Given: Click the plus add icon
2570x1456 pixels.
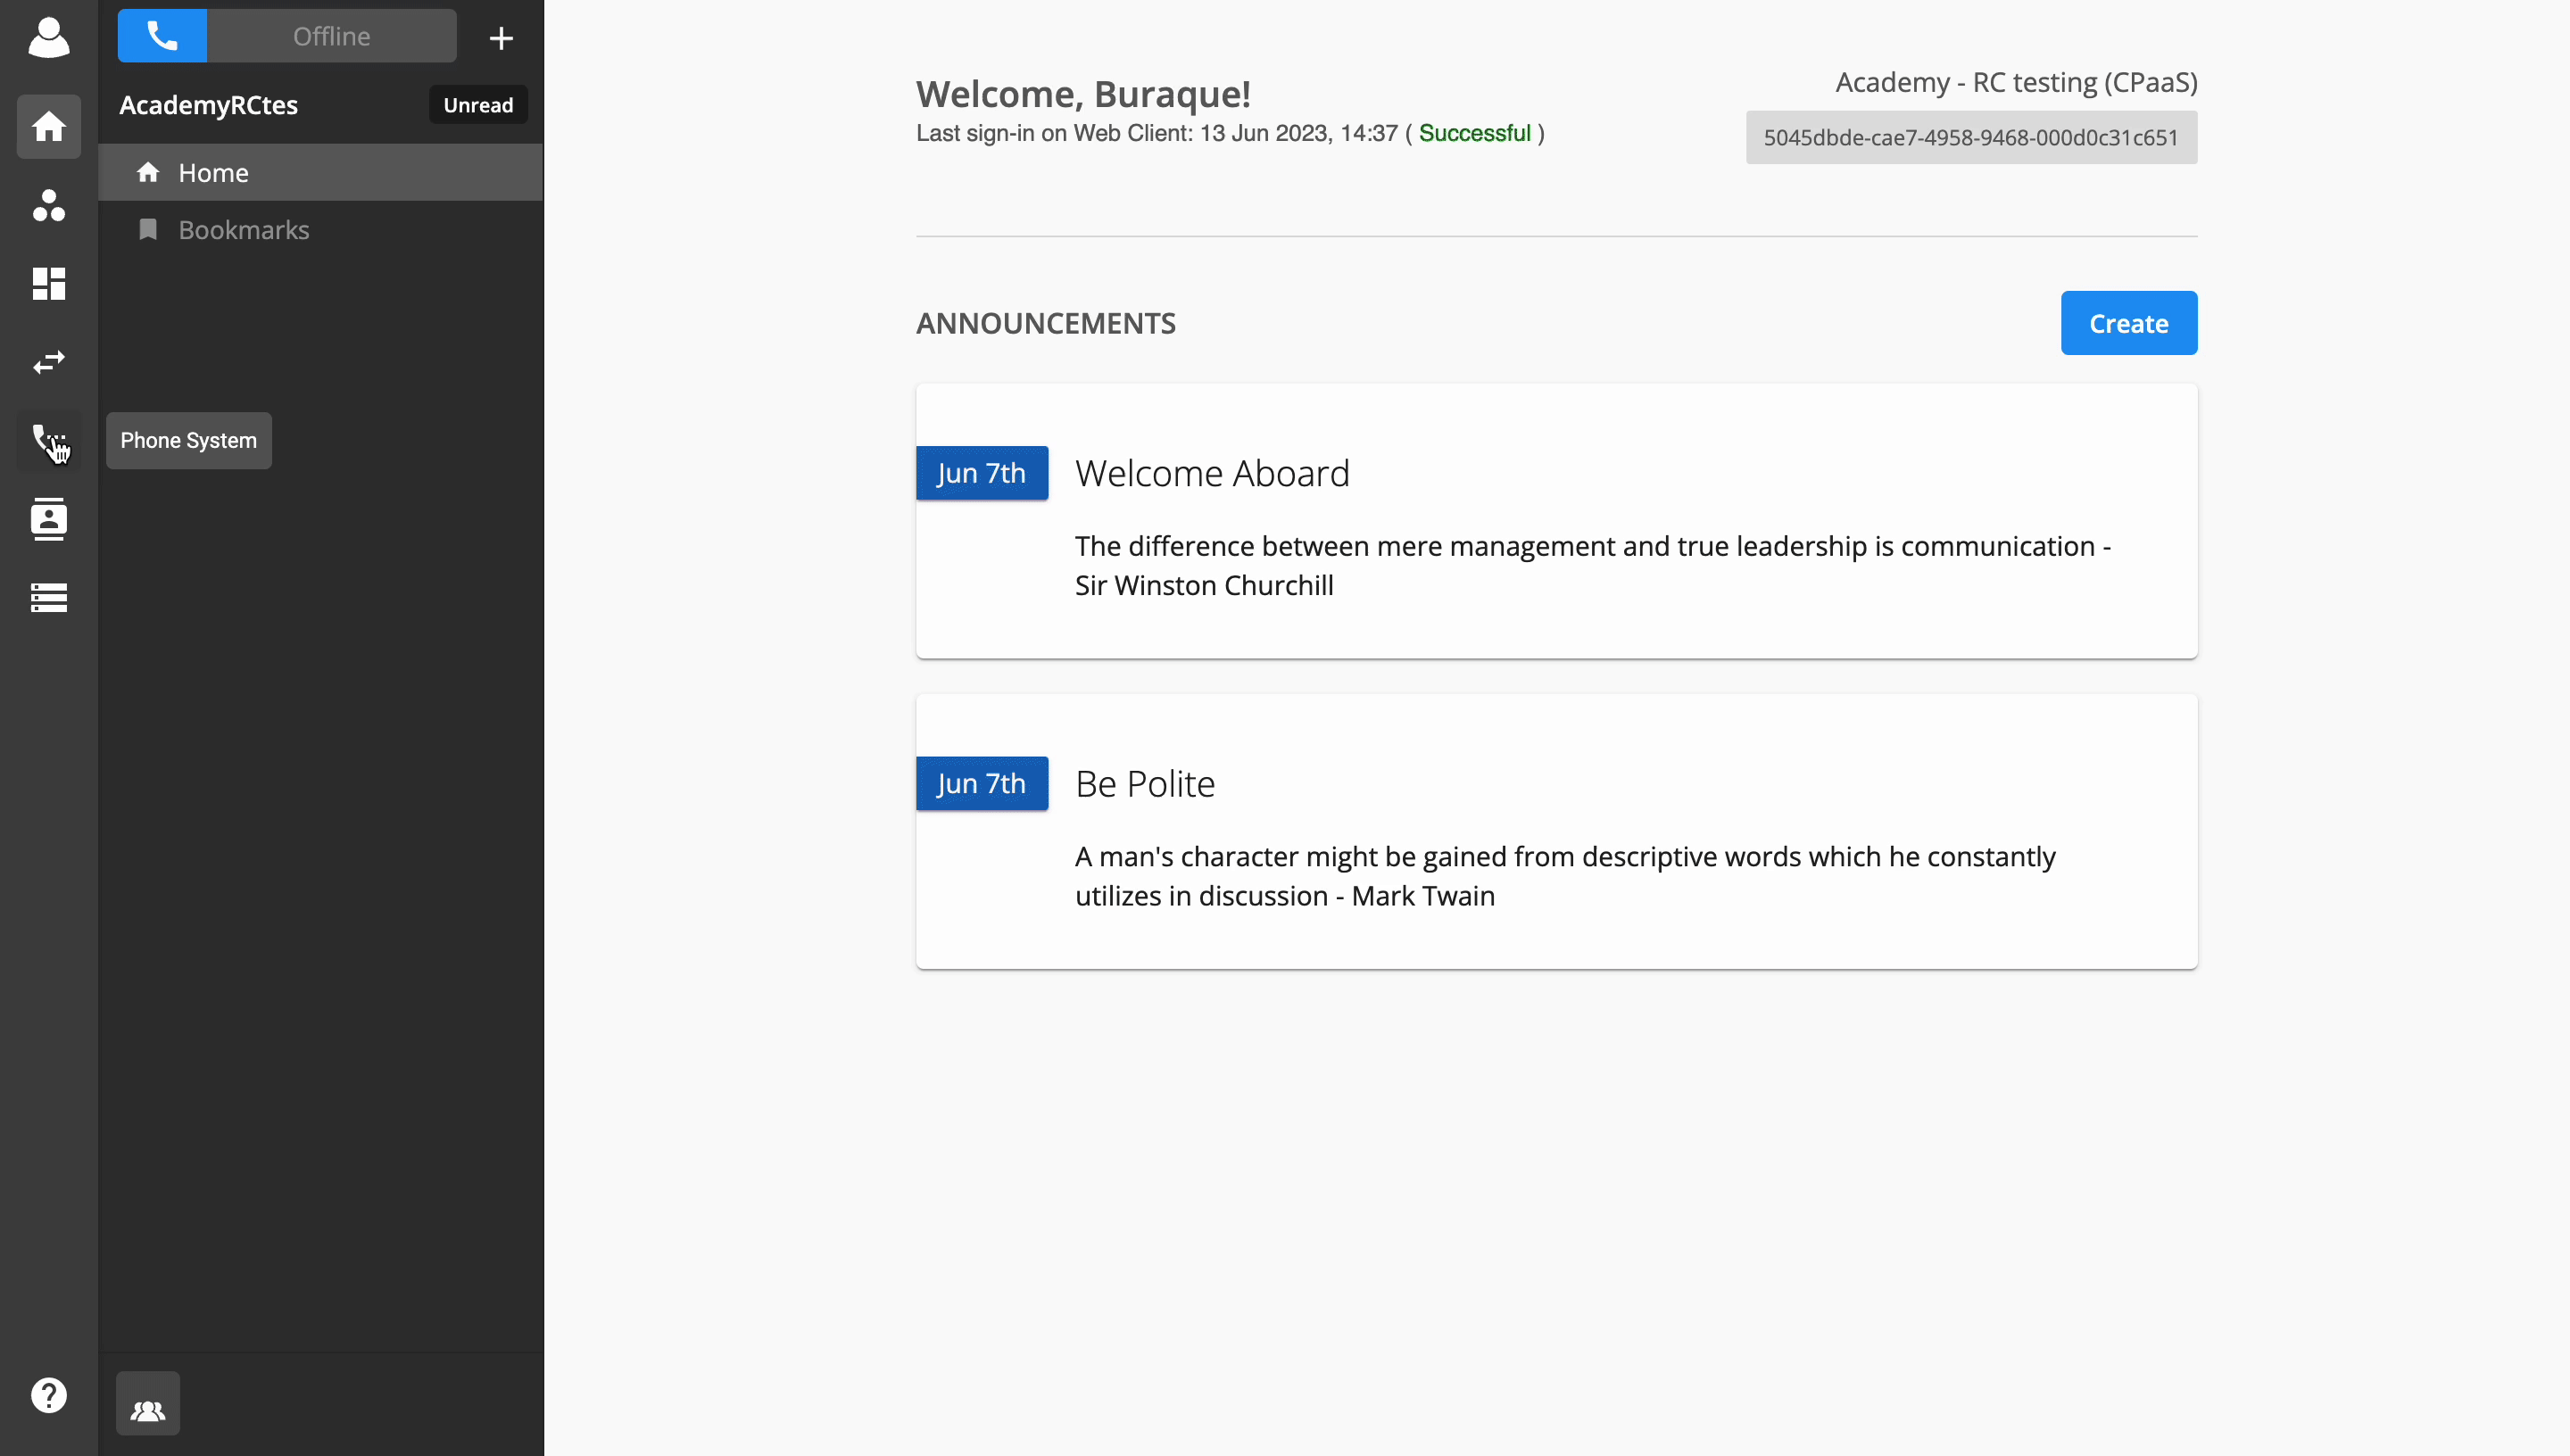Looking at the screenshot, I should click(x=501, y=38).
